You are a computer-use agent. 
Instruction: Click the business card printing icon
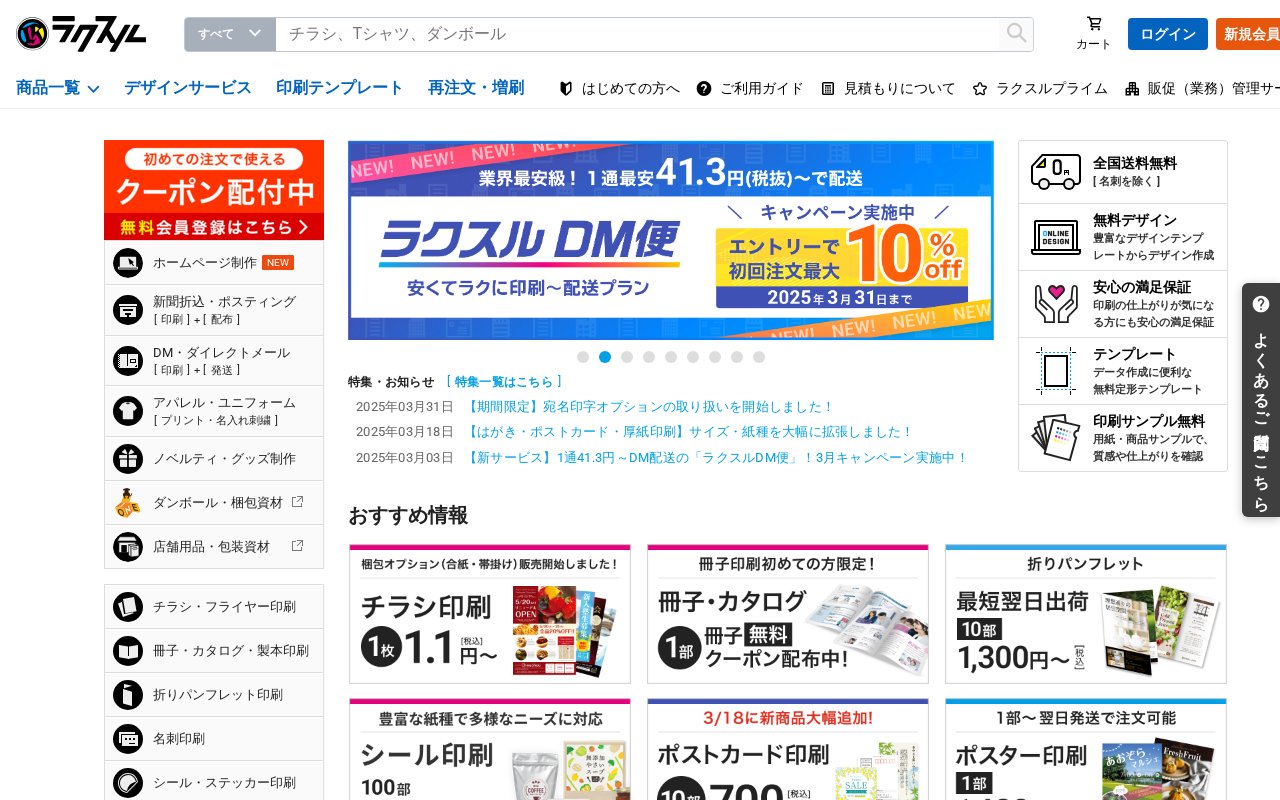click(128, 739)
